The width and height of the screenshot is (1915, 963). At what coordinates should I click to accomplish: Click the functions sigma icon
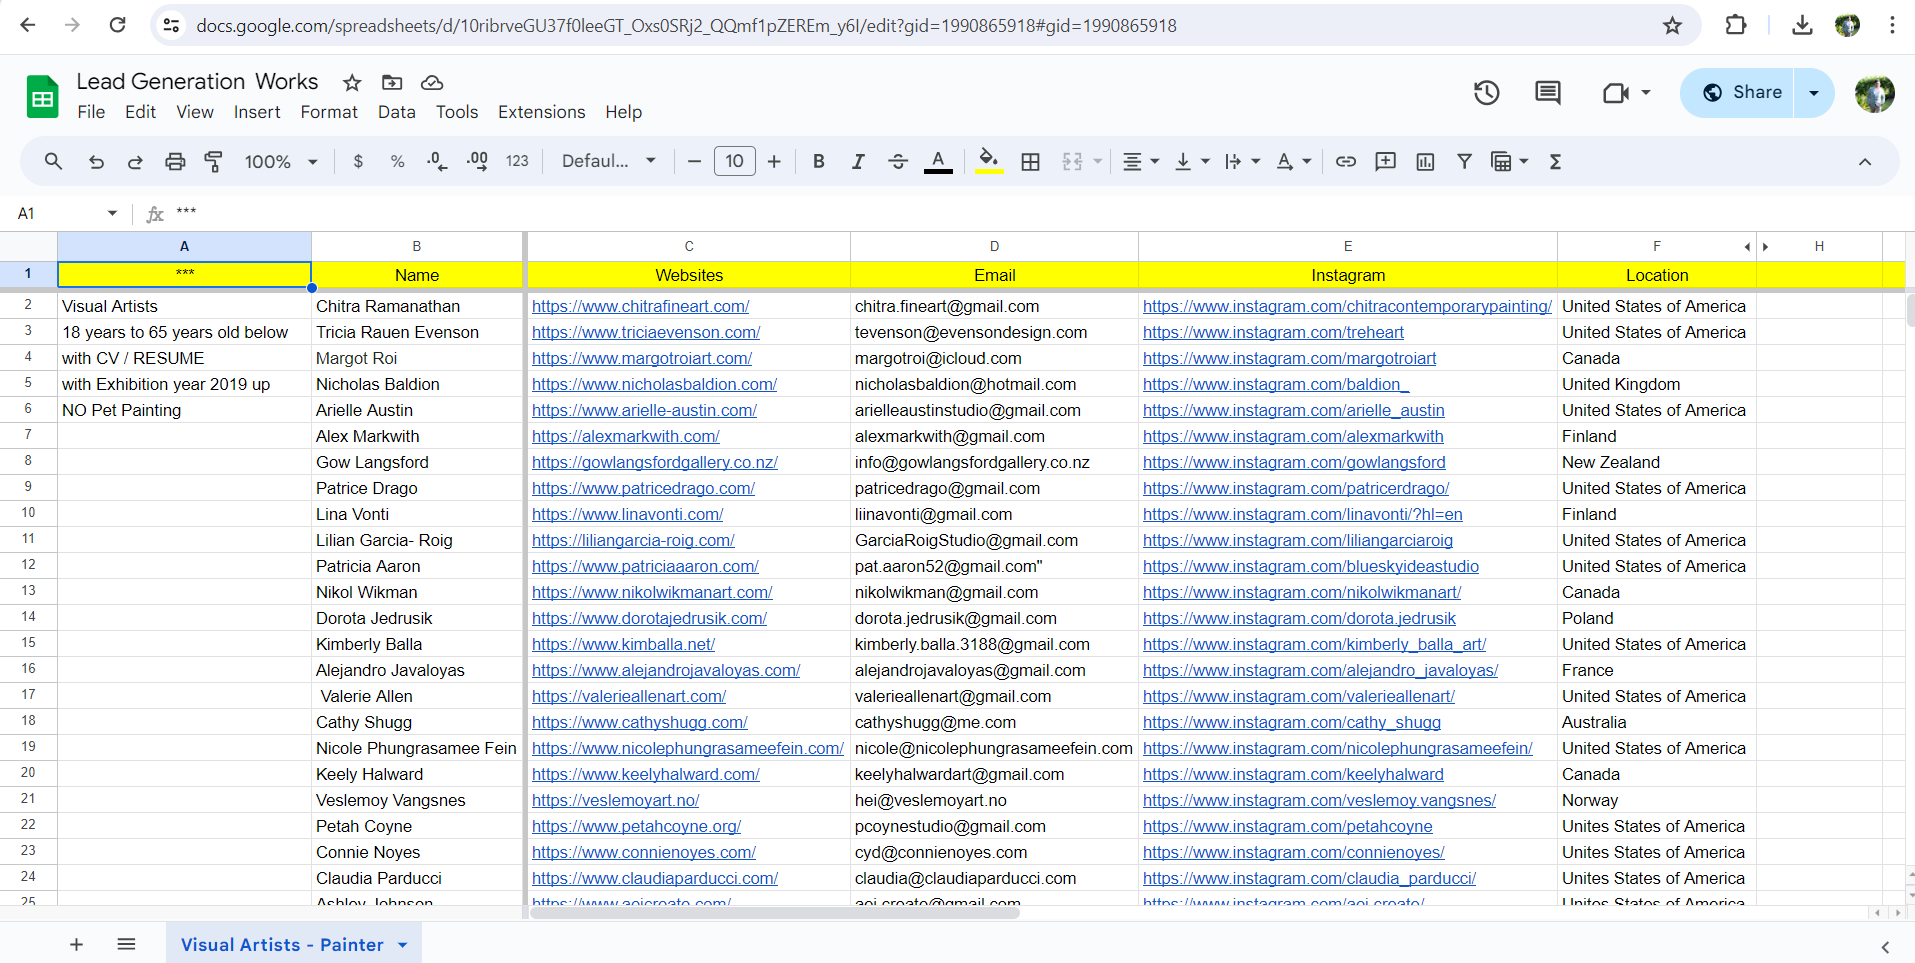pos(1555,162)
